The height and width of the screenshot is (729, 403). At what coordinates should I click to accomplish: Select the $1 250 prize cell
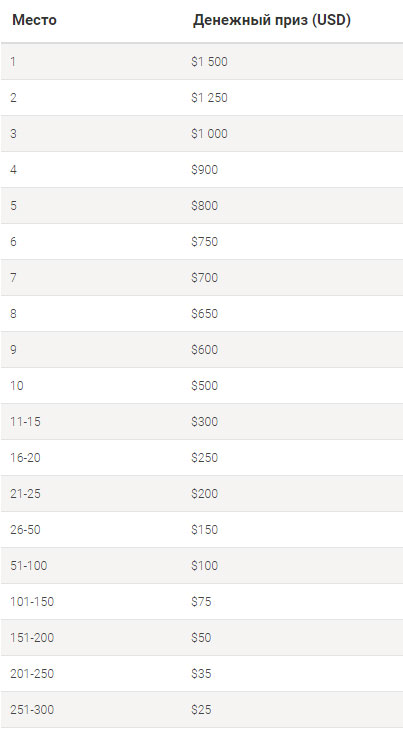point(209,98)
